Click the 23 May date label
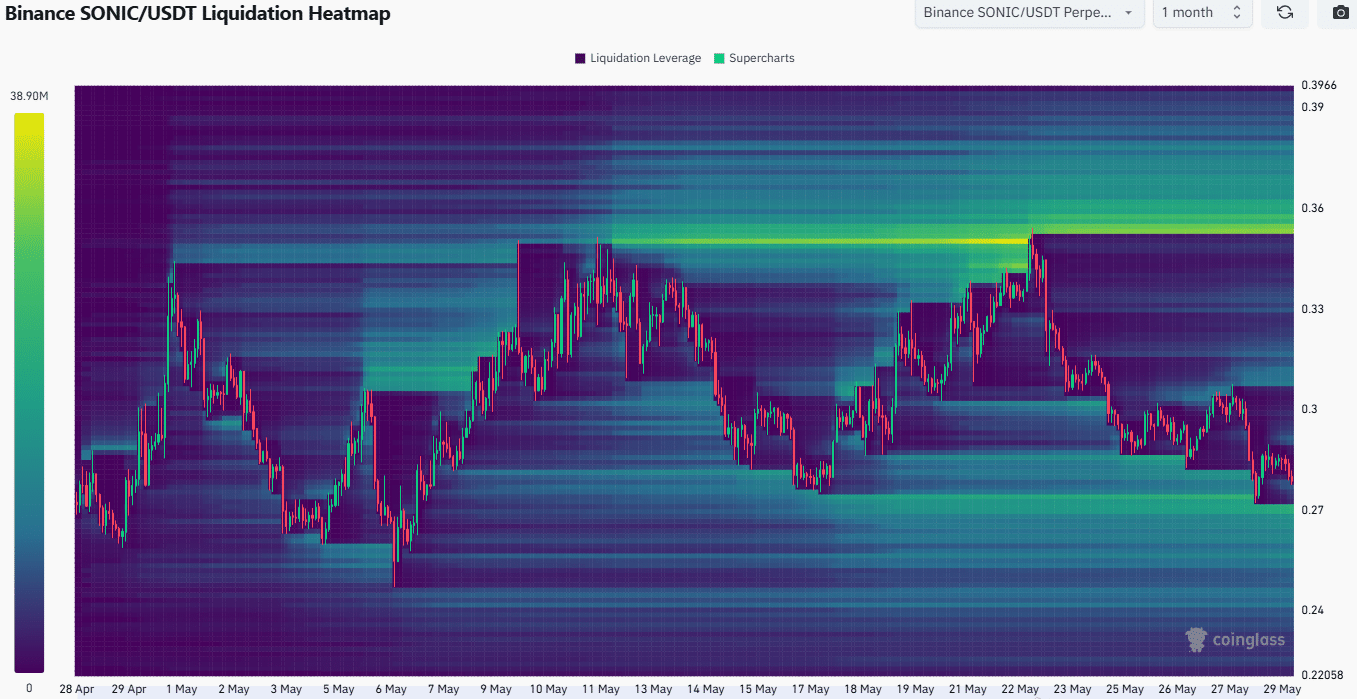This screenshot has height=699, width=1357. pos(1073,689)
